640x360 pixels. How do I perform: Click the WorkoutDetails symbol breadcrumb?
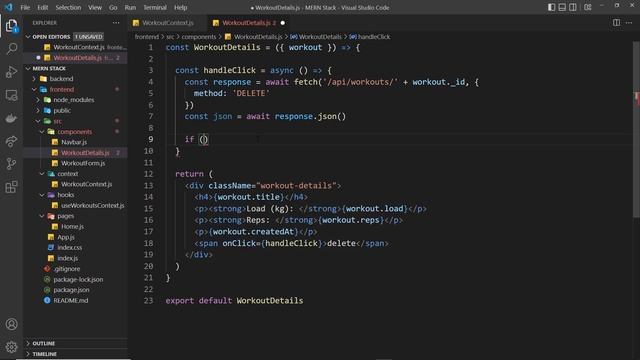[x=316, y=37]
